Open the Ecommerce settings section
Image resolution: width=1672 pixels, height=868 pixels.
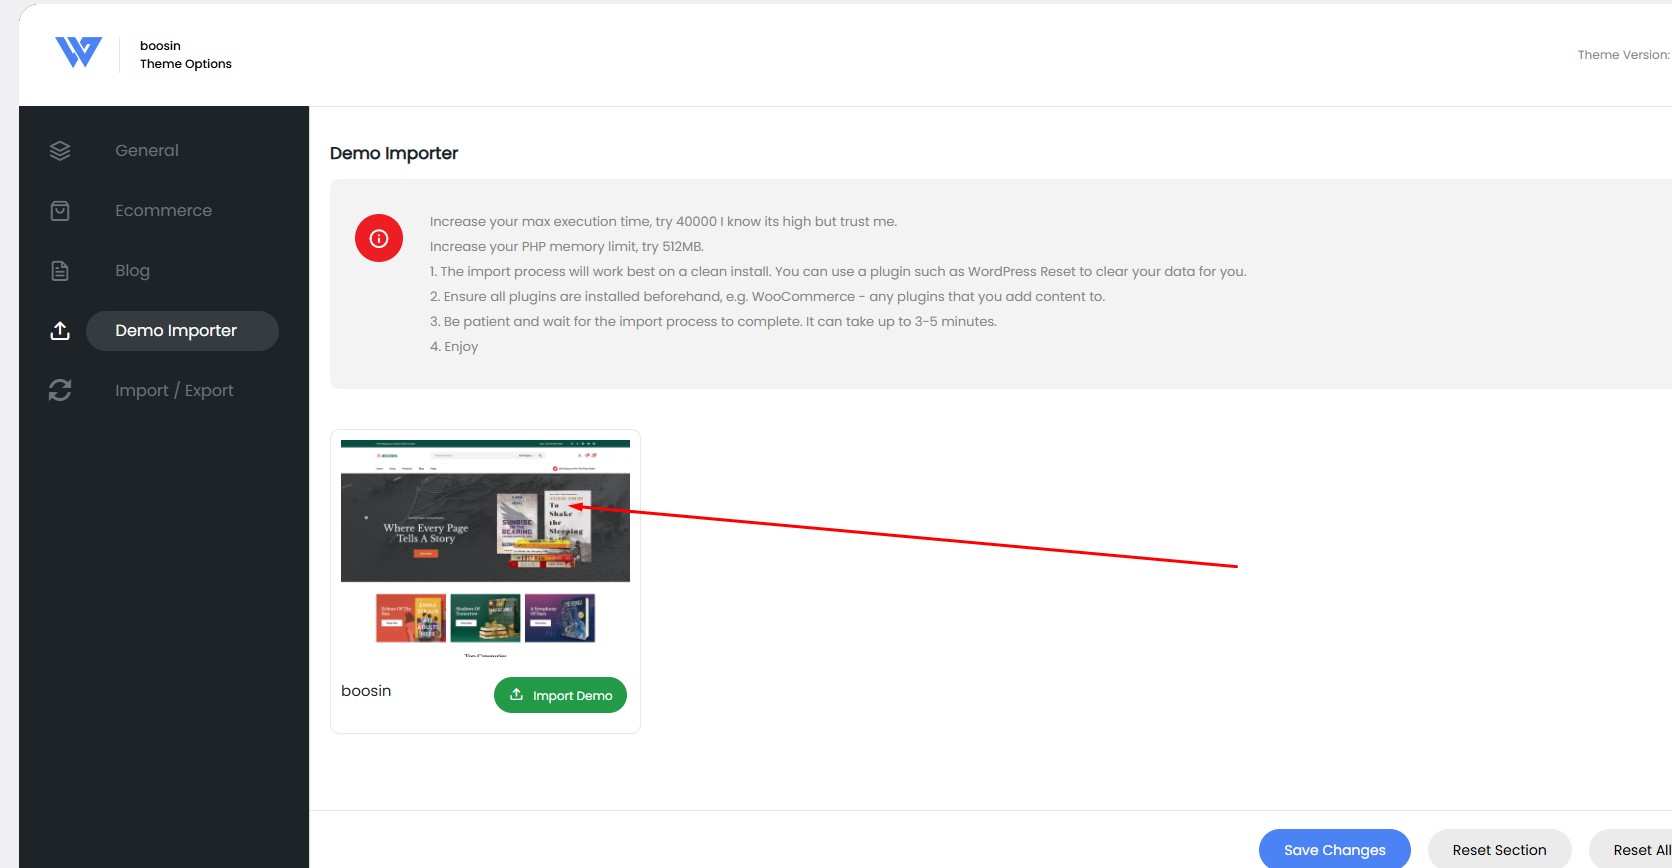coord(164,211)
